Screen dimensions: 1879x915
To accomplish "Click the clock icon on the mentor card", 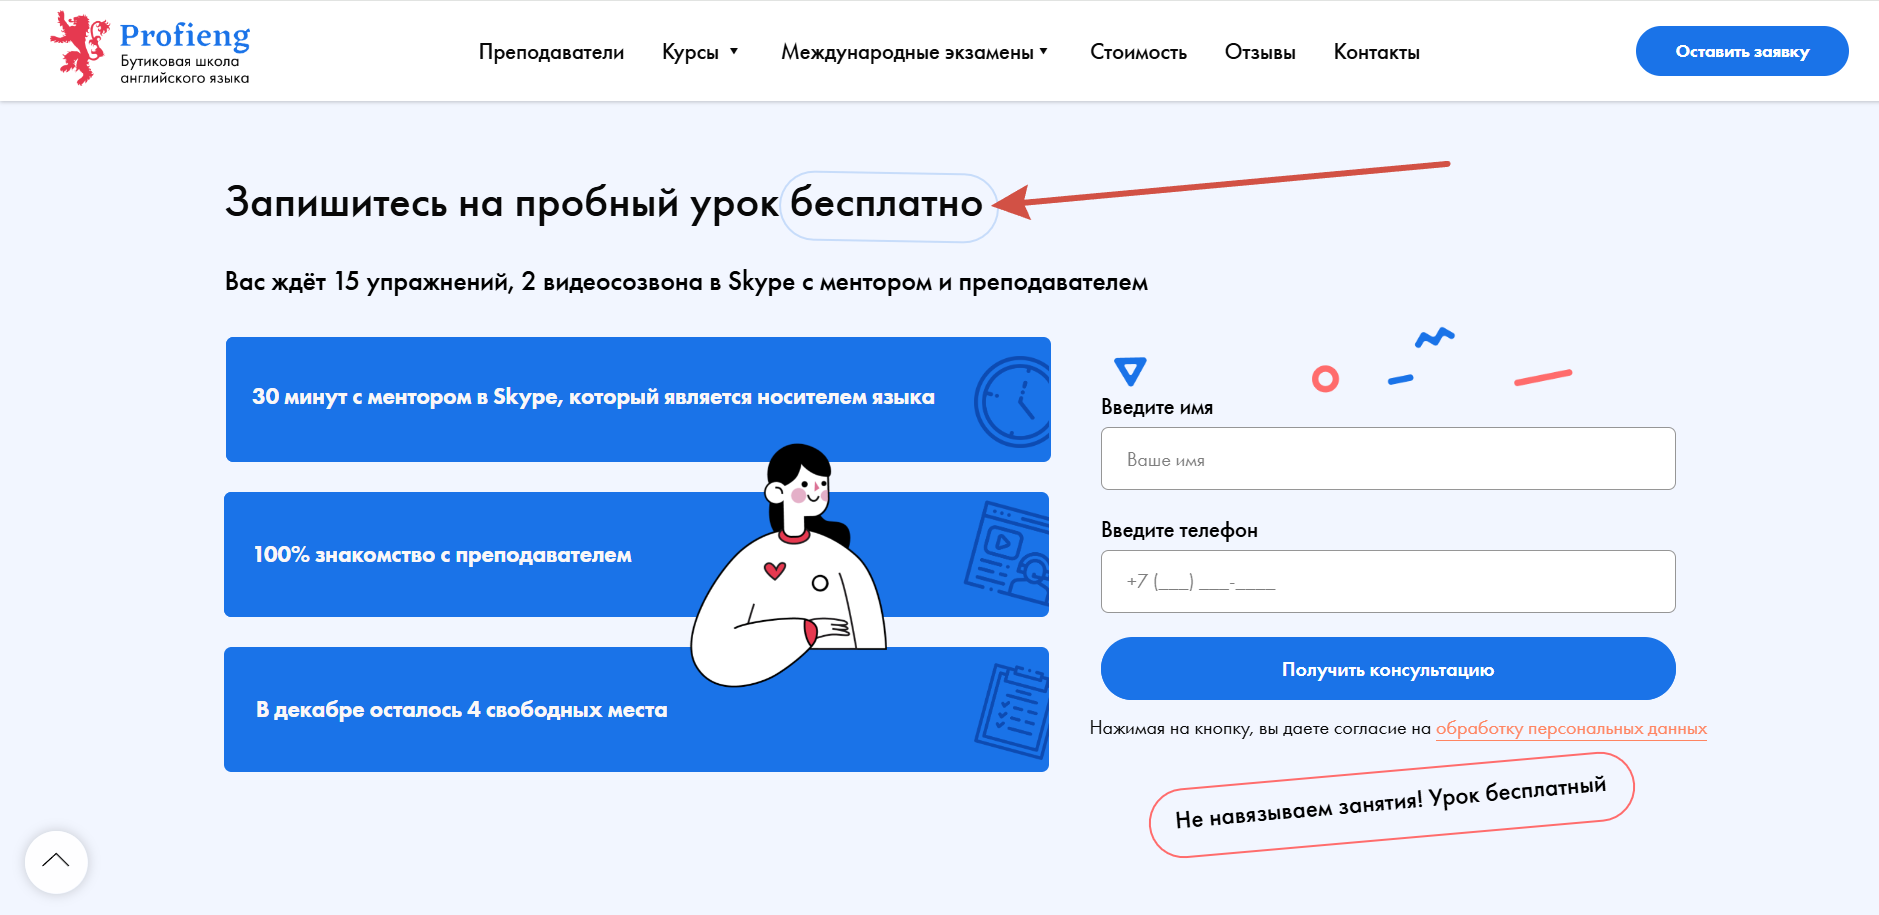I will pos(1012,401).
